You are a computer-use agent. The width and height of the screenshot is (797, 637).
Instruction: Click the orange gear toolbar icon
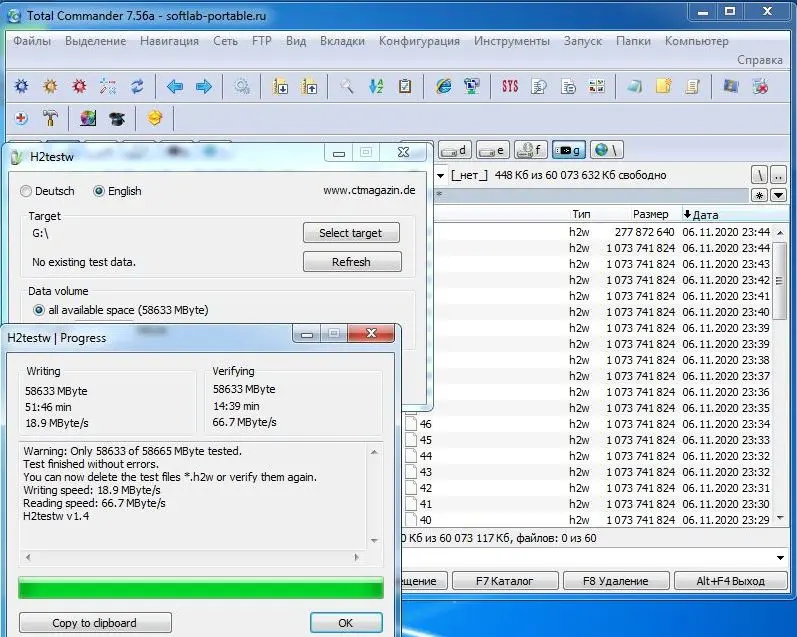pos(50,86)
